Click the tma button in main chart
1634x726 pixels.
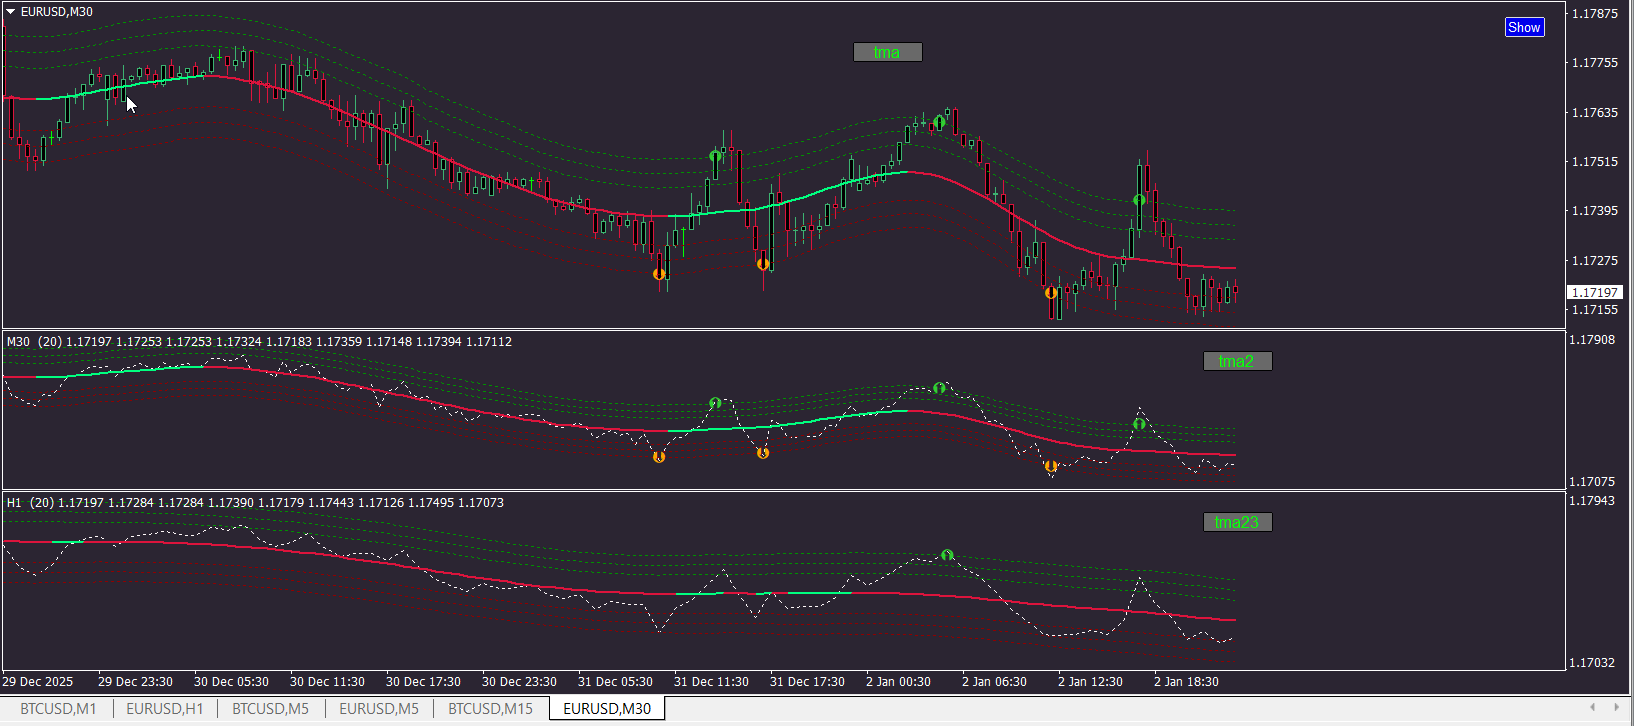click(887, 52)
